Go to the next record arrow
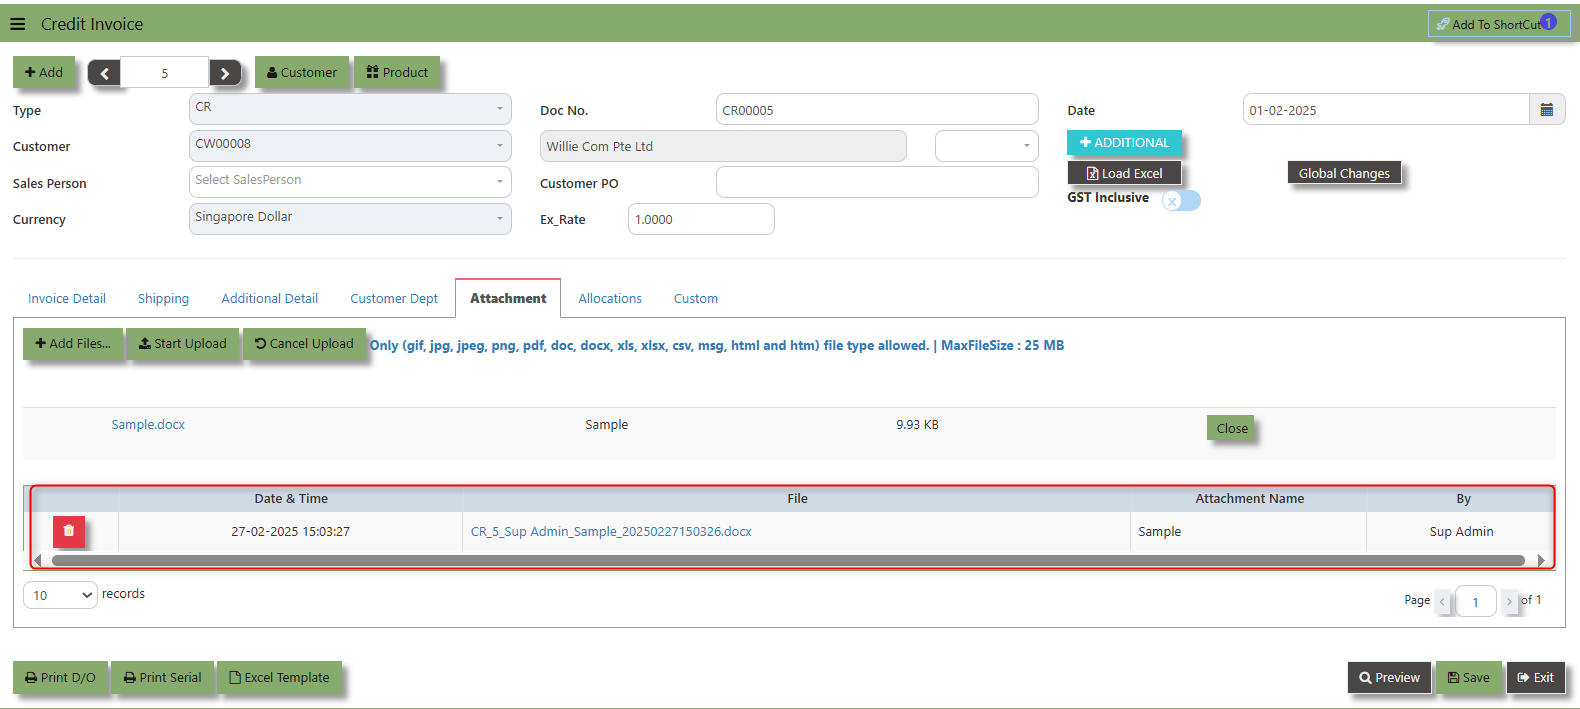This screenshot has width=1580, height=709. point(225,73)
